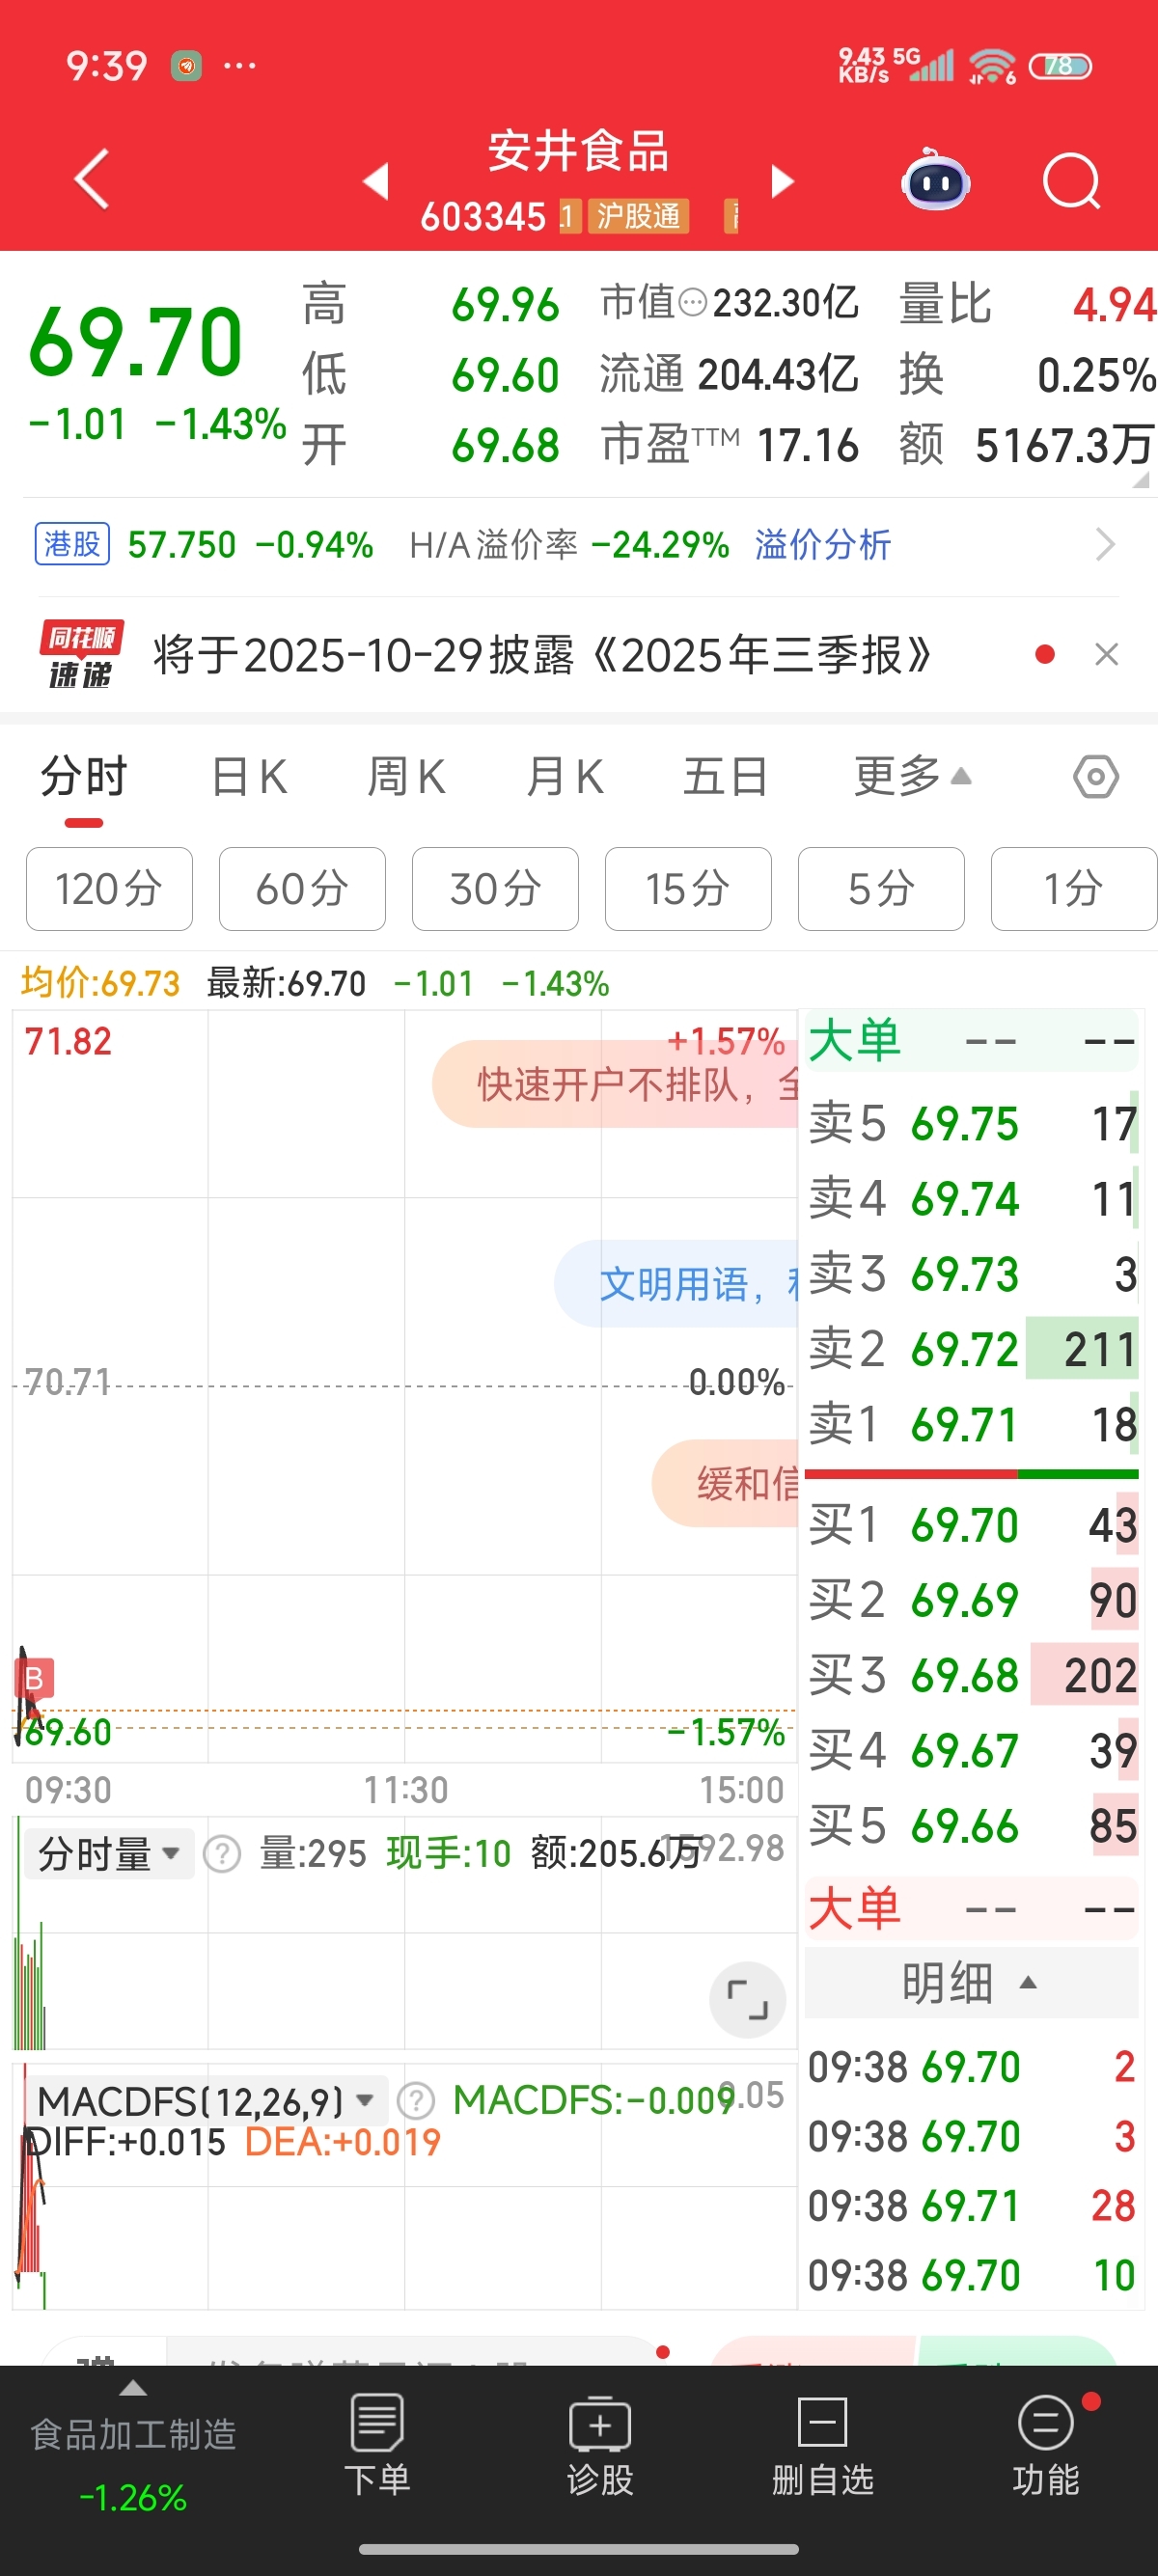
Task: Expand chart to fullscreen icon
Action: click(747, 1999)
